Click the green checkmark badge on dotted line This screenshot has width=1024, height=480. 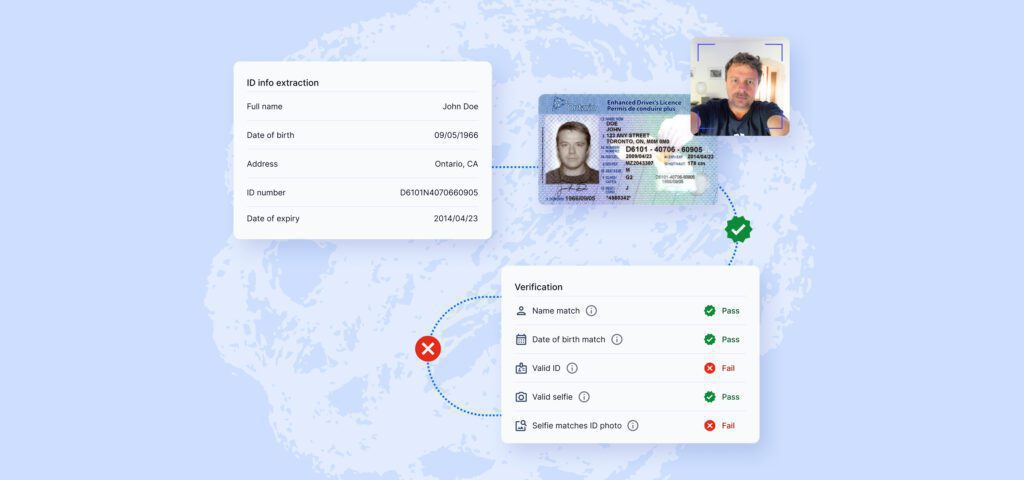[738, 229]
